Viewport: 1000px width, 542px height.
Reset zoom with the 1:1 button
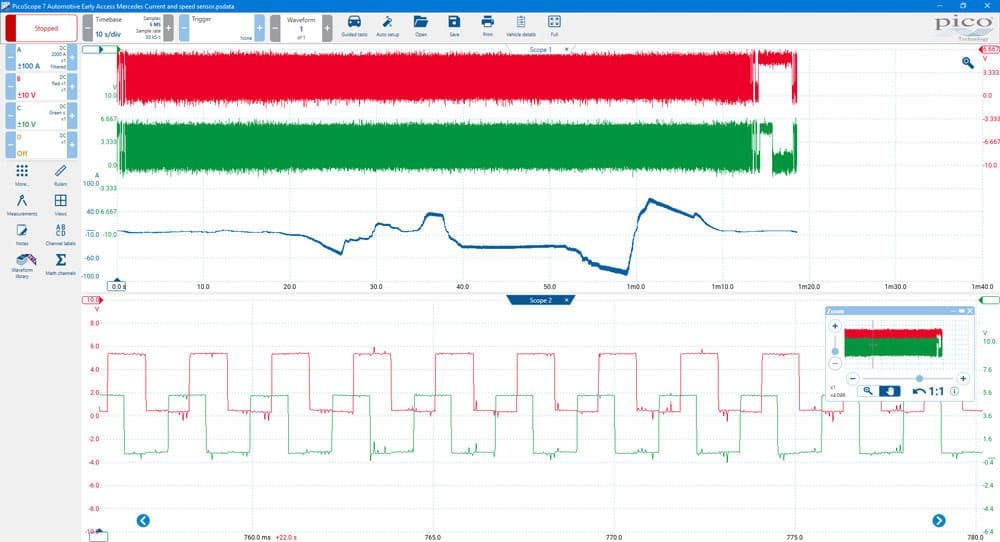coord(929,392)
